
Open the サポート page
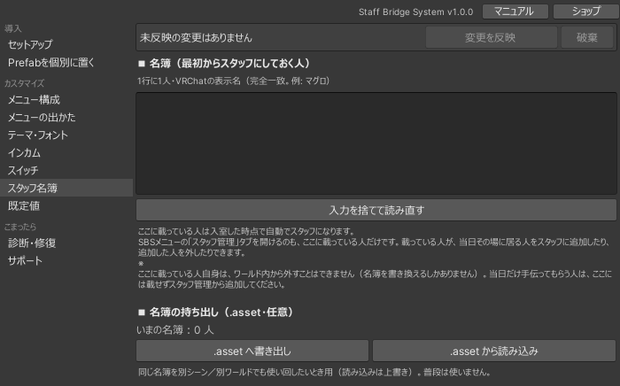66,261
